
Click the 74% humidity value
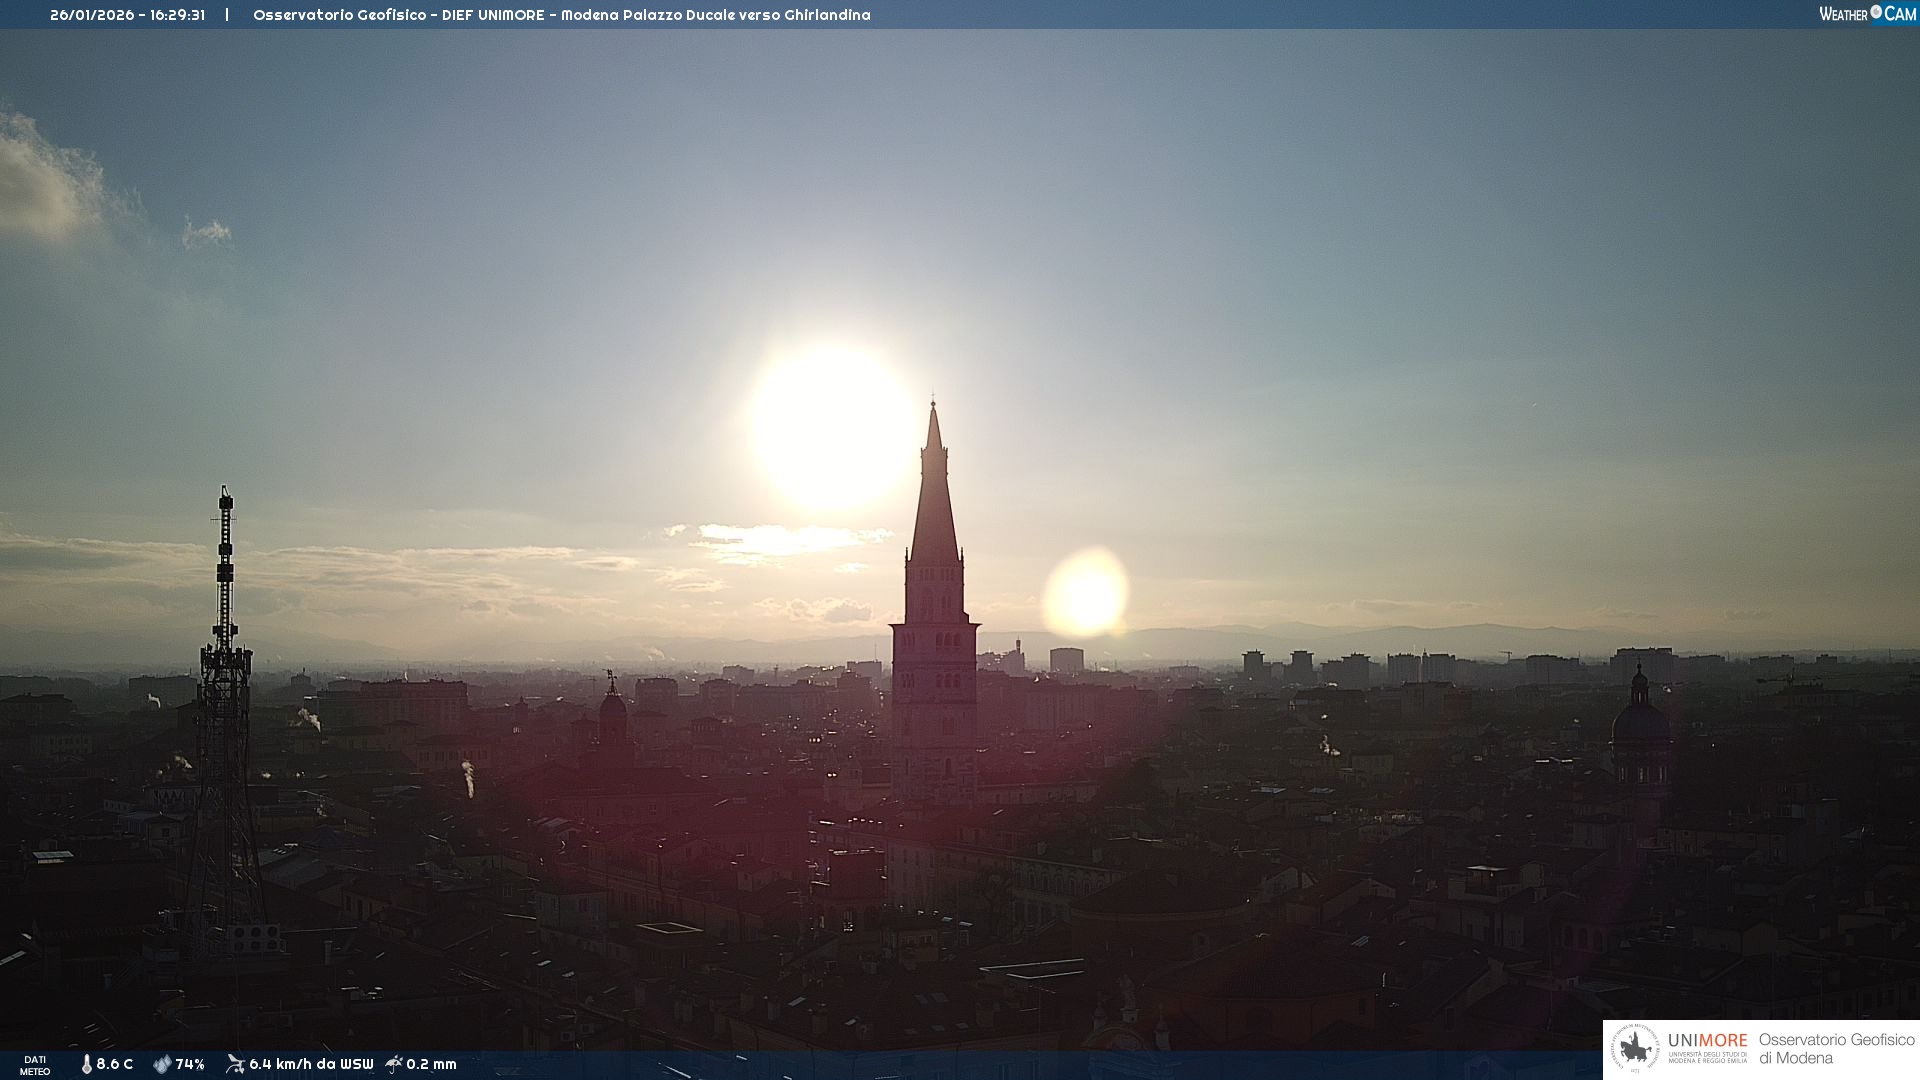coord(190,1064)
